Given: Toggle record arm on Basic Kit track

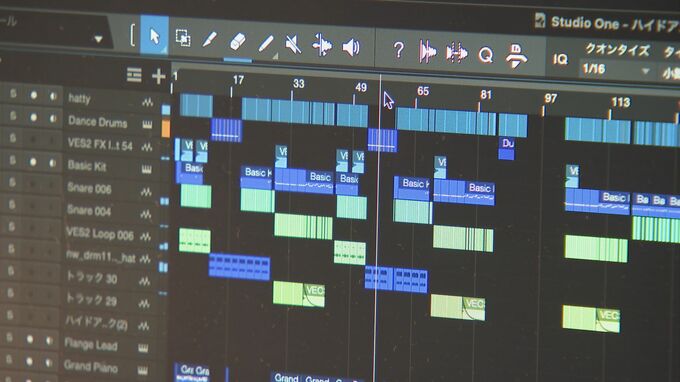Looking at the screenshot, I should click(33, 162).
